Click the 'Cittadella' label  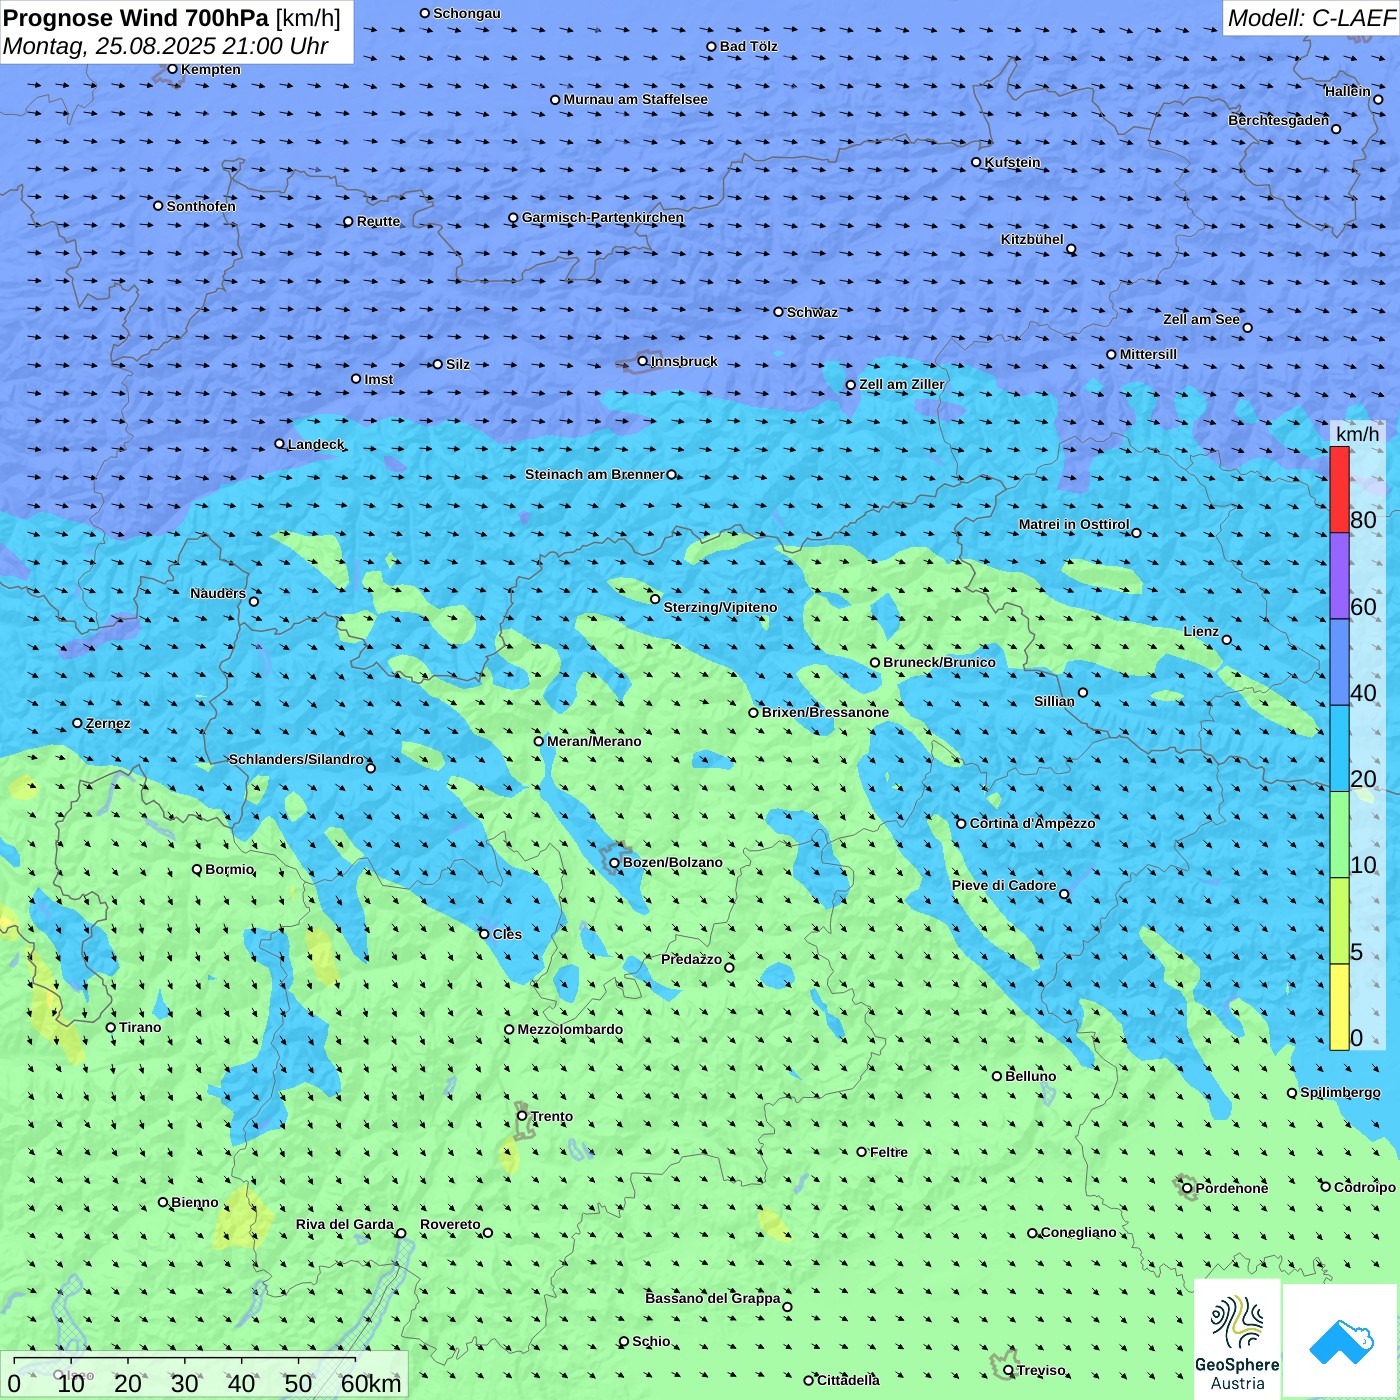(x=848, y=1380)
